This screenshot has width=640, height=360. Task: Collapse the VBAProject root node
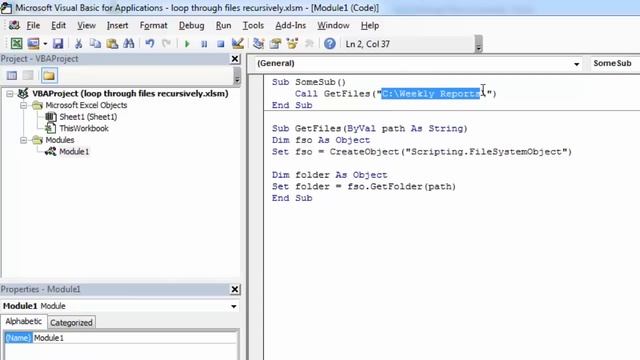10,94
